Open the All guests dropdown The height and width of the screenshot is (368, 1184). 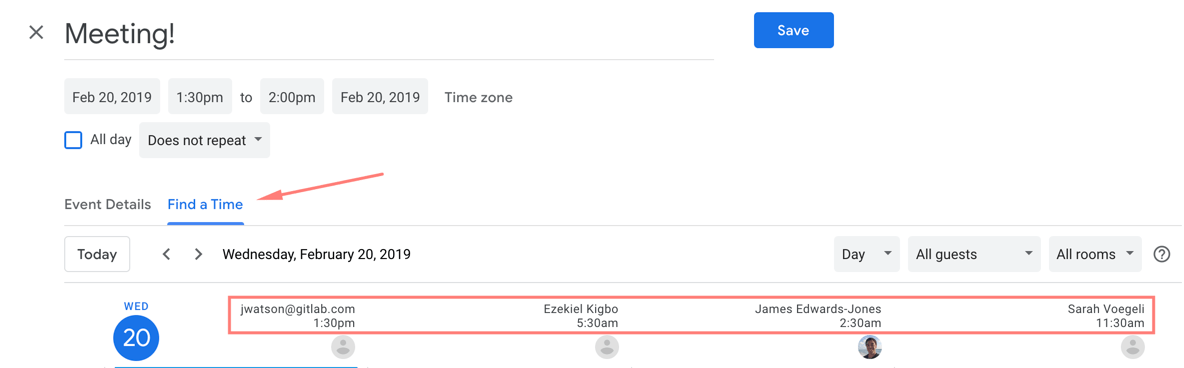click(974, 254)
